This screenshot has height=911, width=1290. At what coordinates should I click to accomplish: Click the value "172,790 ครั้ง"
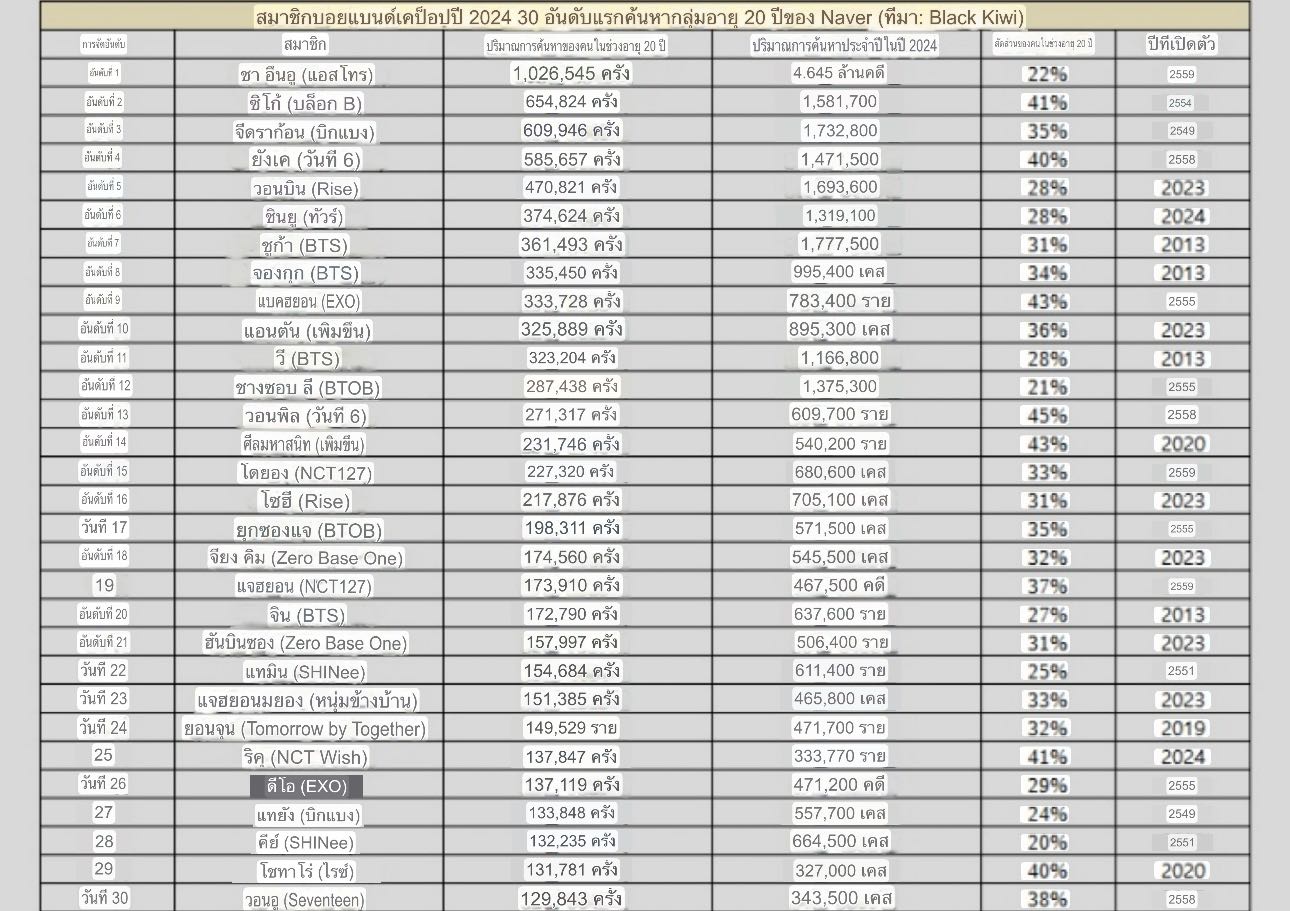[x=571, y=613]
